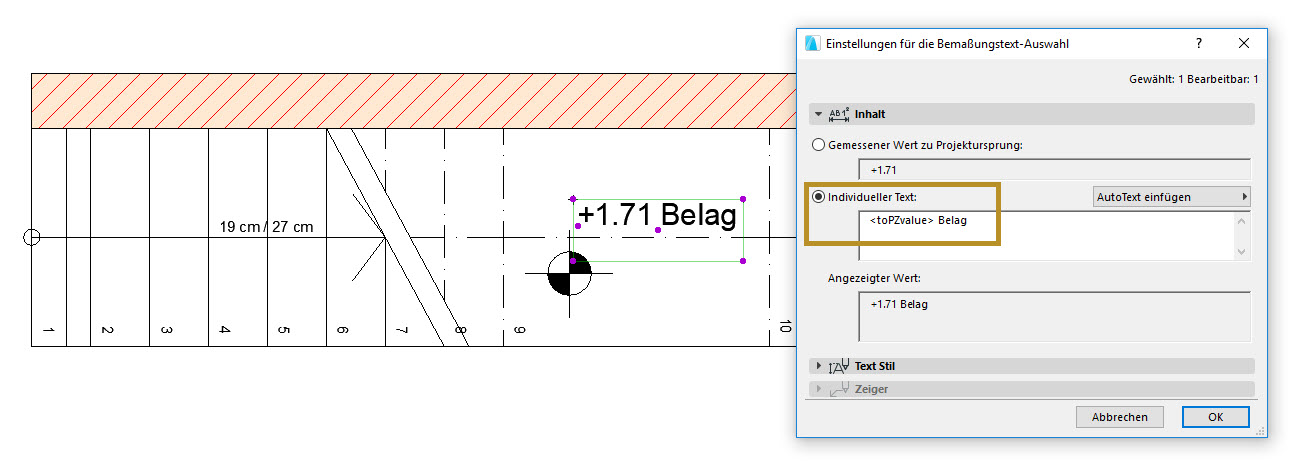Select the Gemessener Wert zu Projektursprung radio button

[x=819, y=145]
